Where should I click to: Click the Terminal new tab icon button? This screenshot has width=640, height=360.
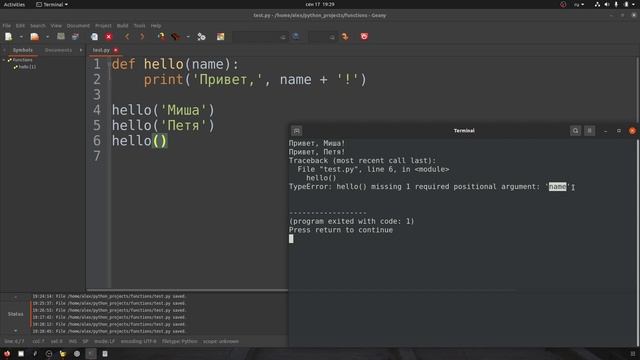[x=297, y=131]
